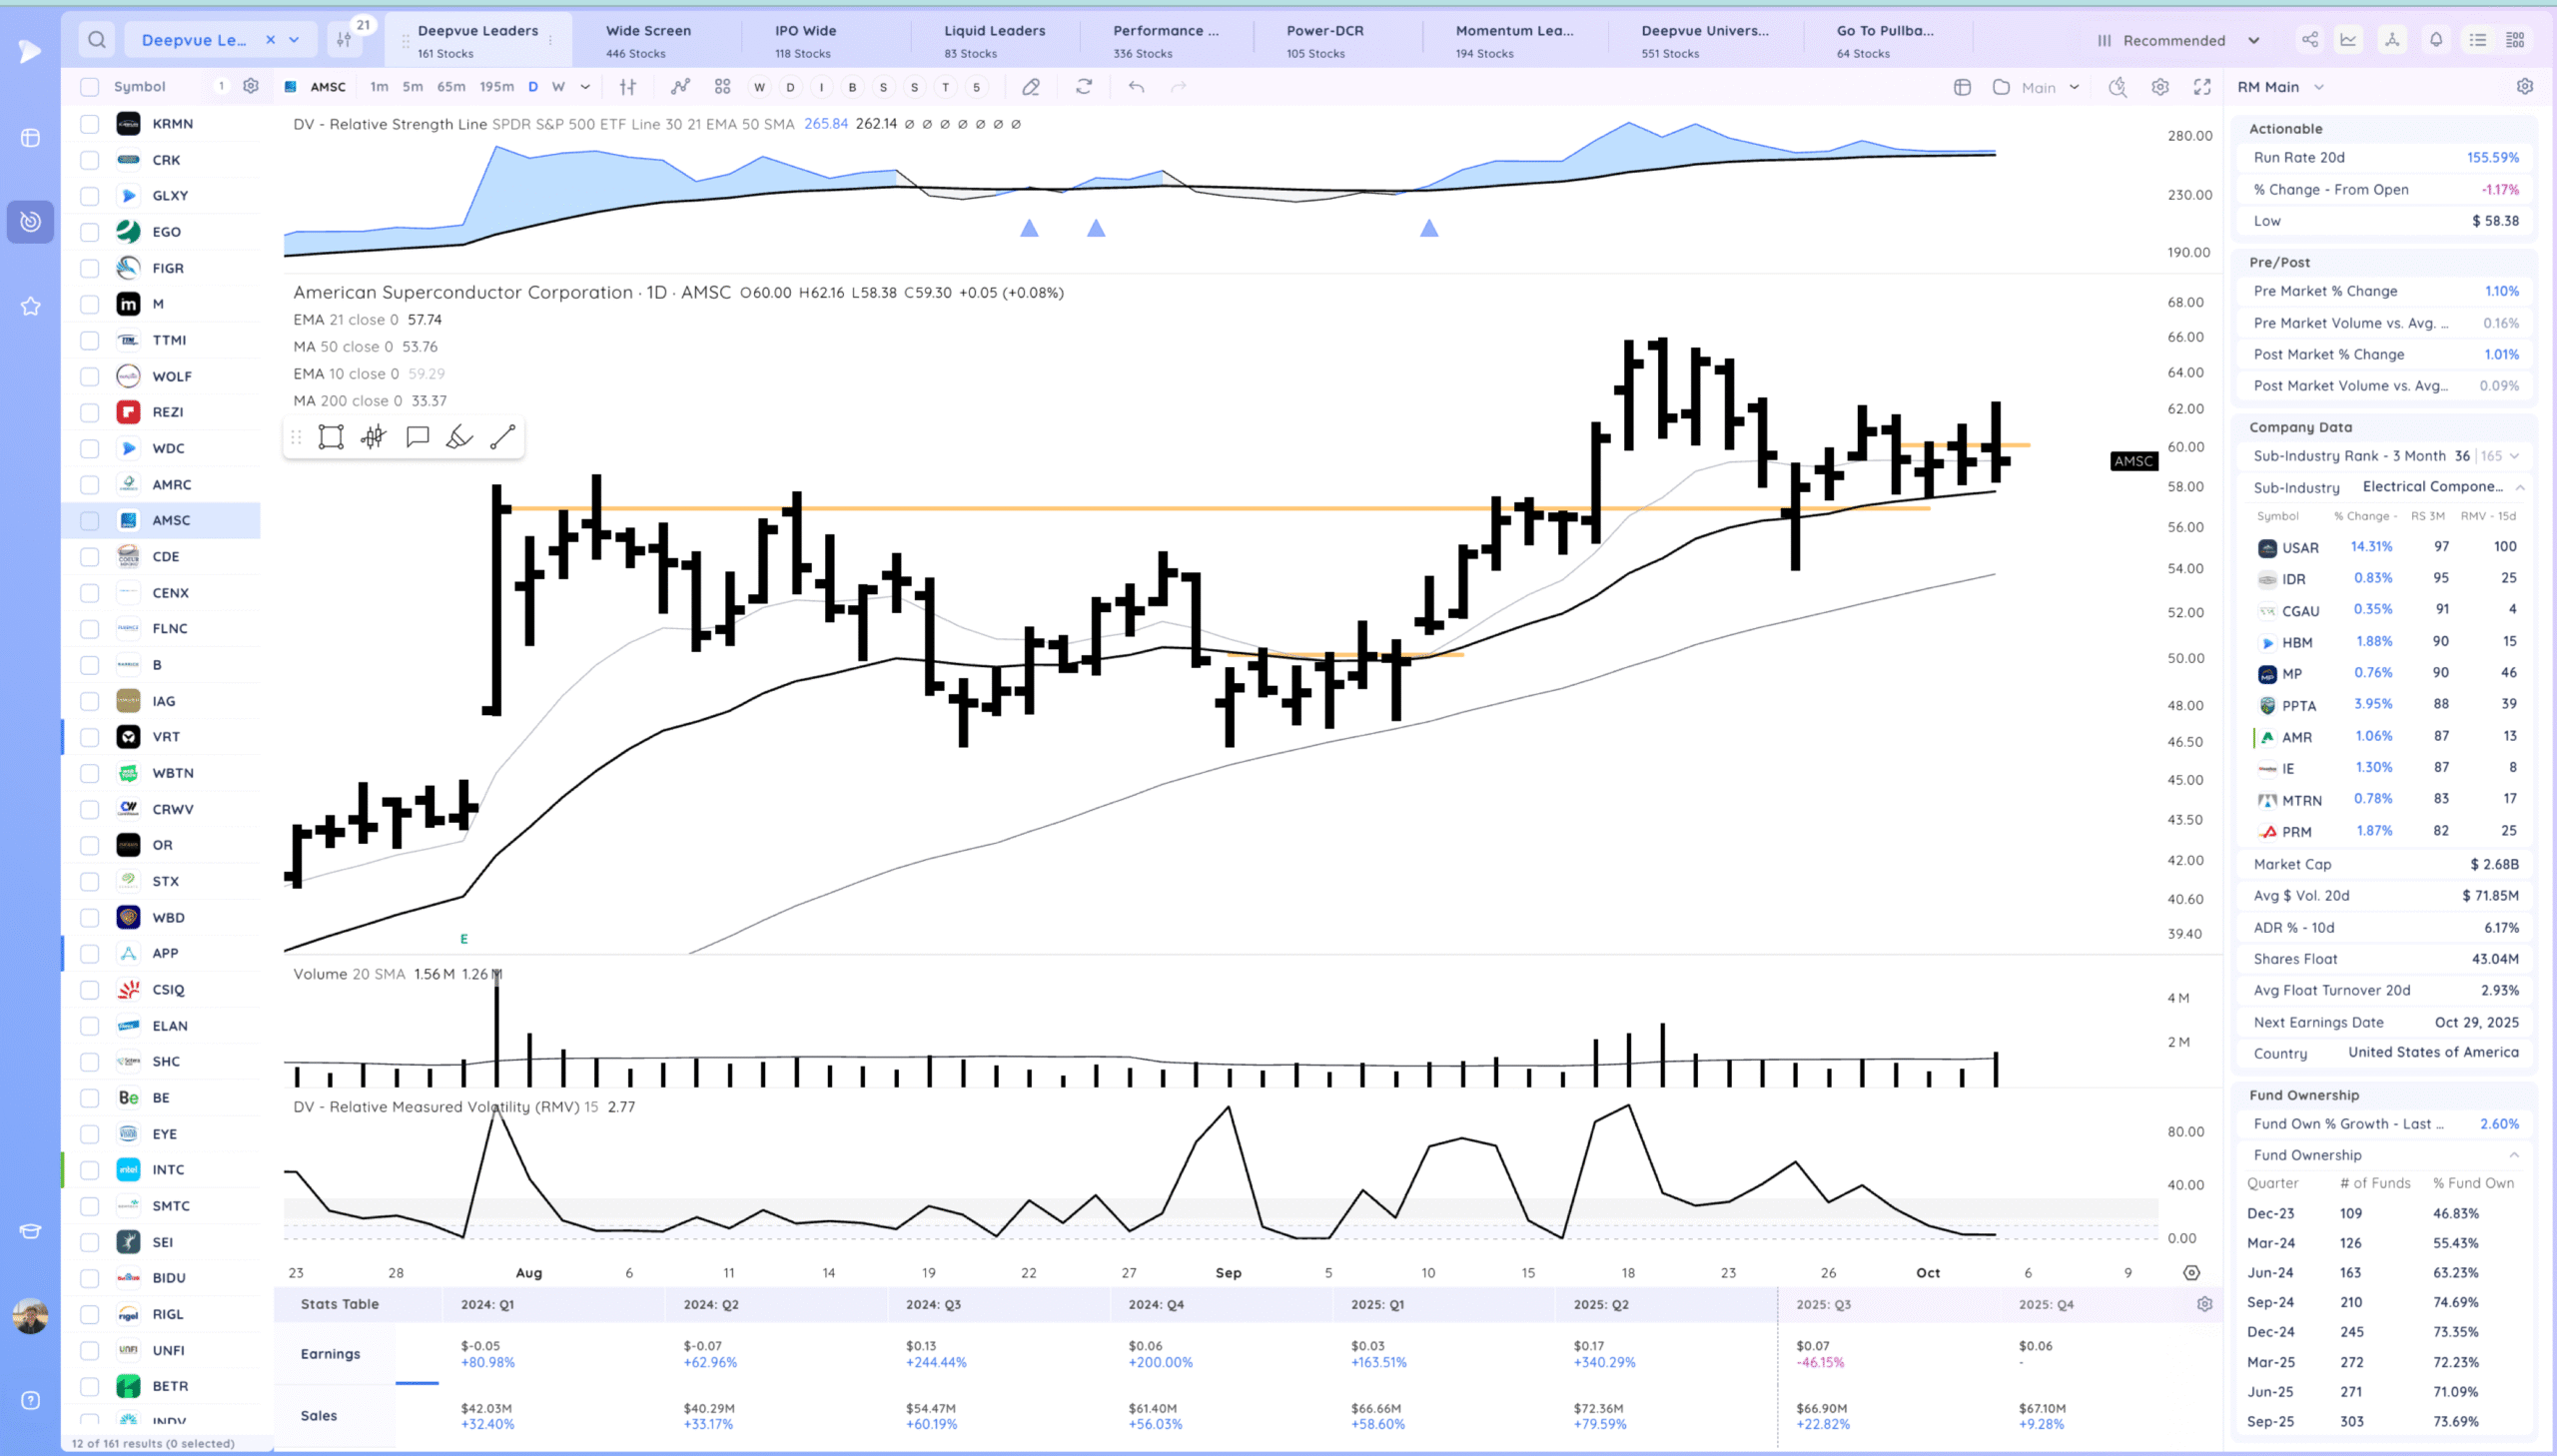Open the alerts bell icon

click(x=2436, y=40)
